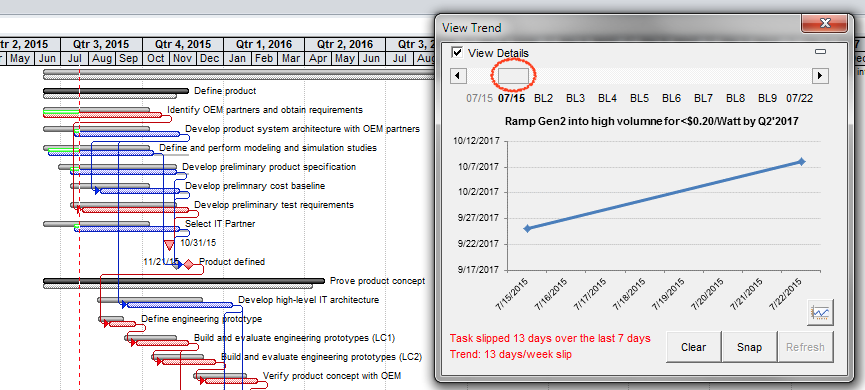The image size is (865, 390).
Task: Click the Jan month header in timescale
Action: [237, 58]
